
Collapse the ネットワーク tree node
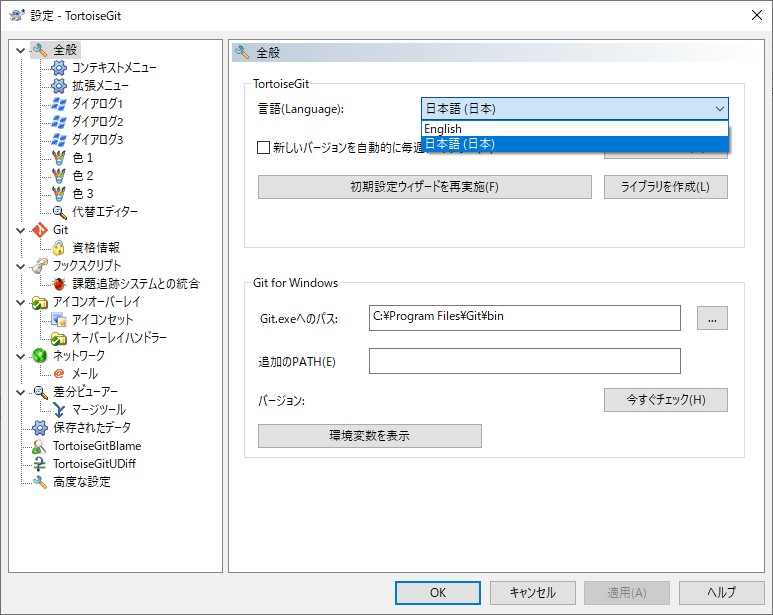pos(20,356)
